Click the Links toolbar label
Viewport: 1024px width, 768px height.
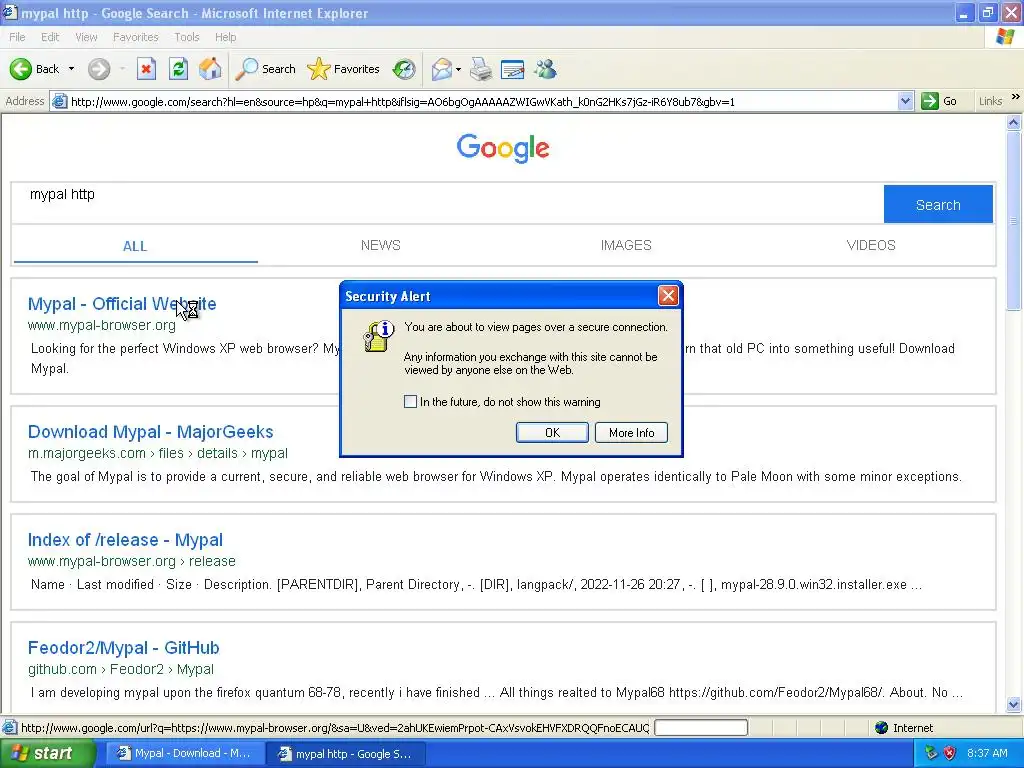coord(990,101)
